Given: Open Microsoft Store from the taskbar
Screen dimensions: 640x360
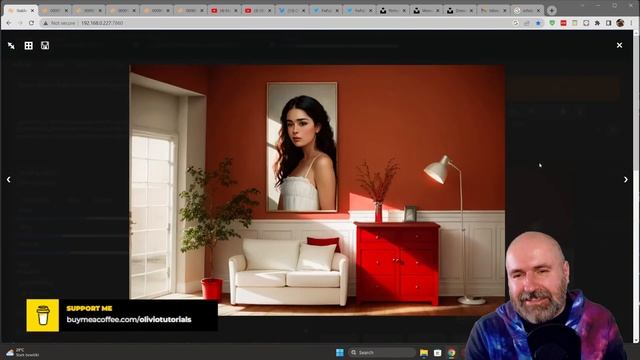Looking at the screenshot, I should click(x=438, y=353).
